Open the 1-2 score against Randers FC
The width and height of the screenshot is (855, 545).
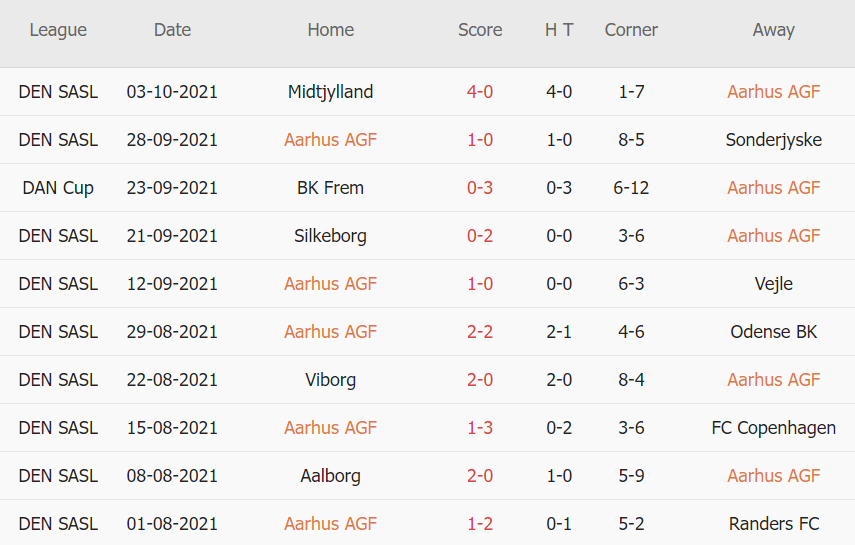click(480, 524)
